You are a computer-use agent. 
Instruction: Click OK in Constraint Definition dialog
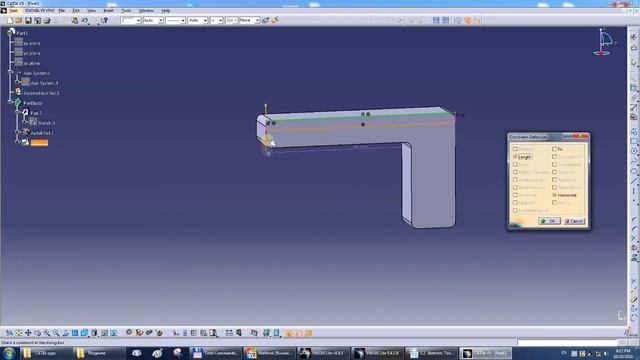tap(549, 221)
